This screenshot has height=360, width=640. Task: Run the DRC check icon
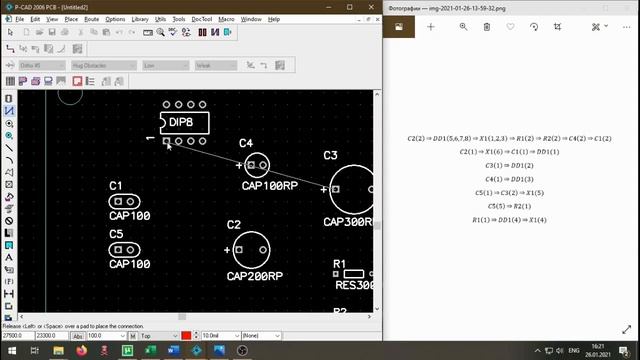coord(173,32)
